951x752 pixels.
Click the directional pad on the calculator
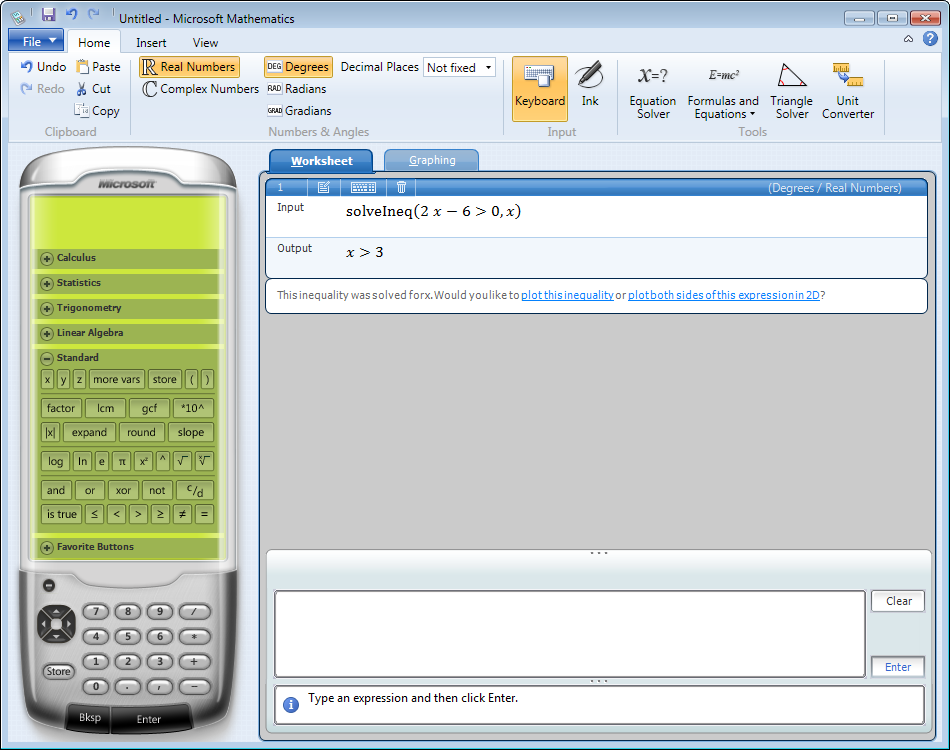(x=56, y=623)
